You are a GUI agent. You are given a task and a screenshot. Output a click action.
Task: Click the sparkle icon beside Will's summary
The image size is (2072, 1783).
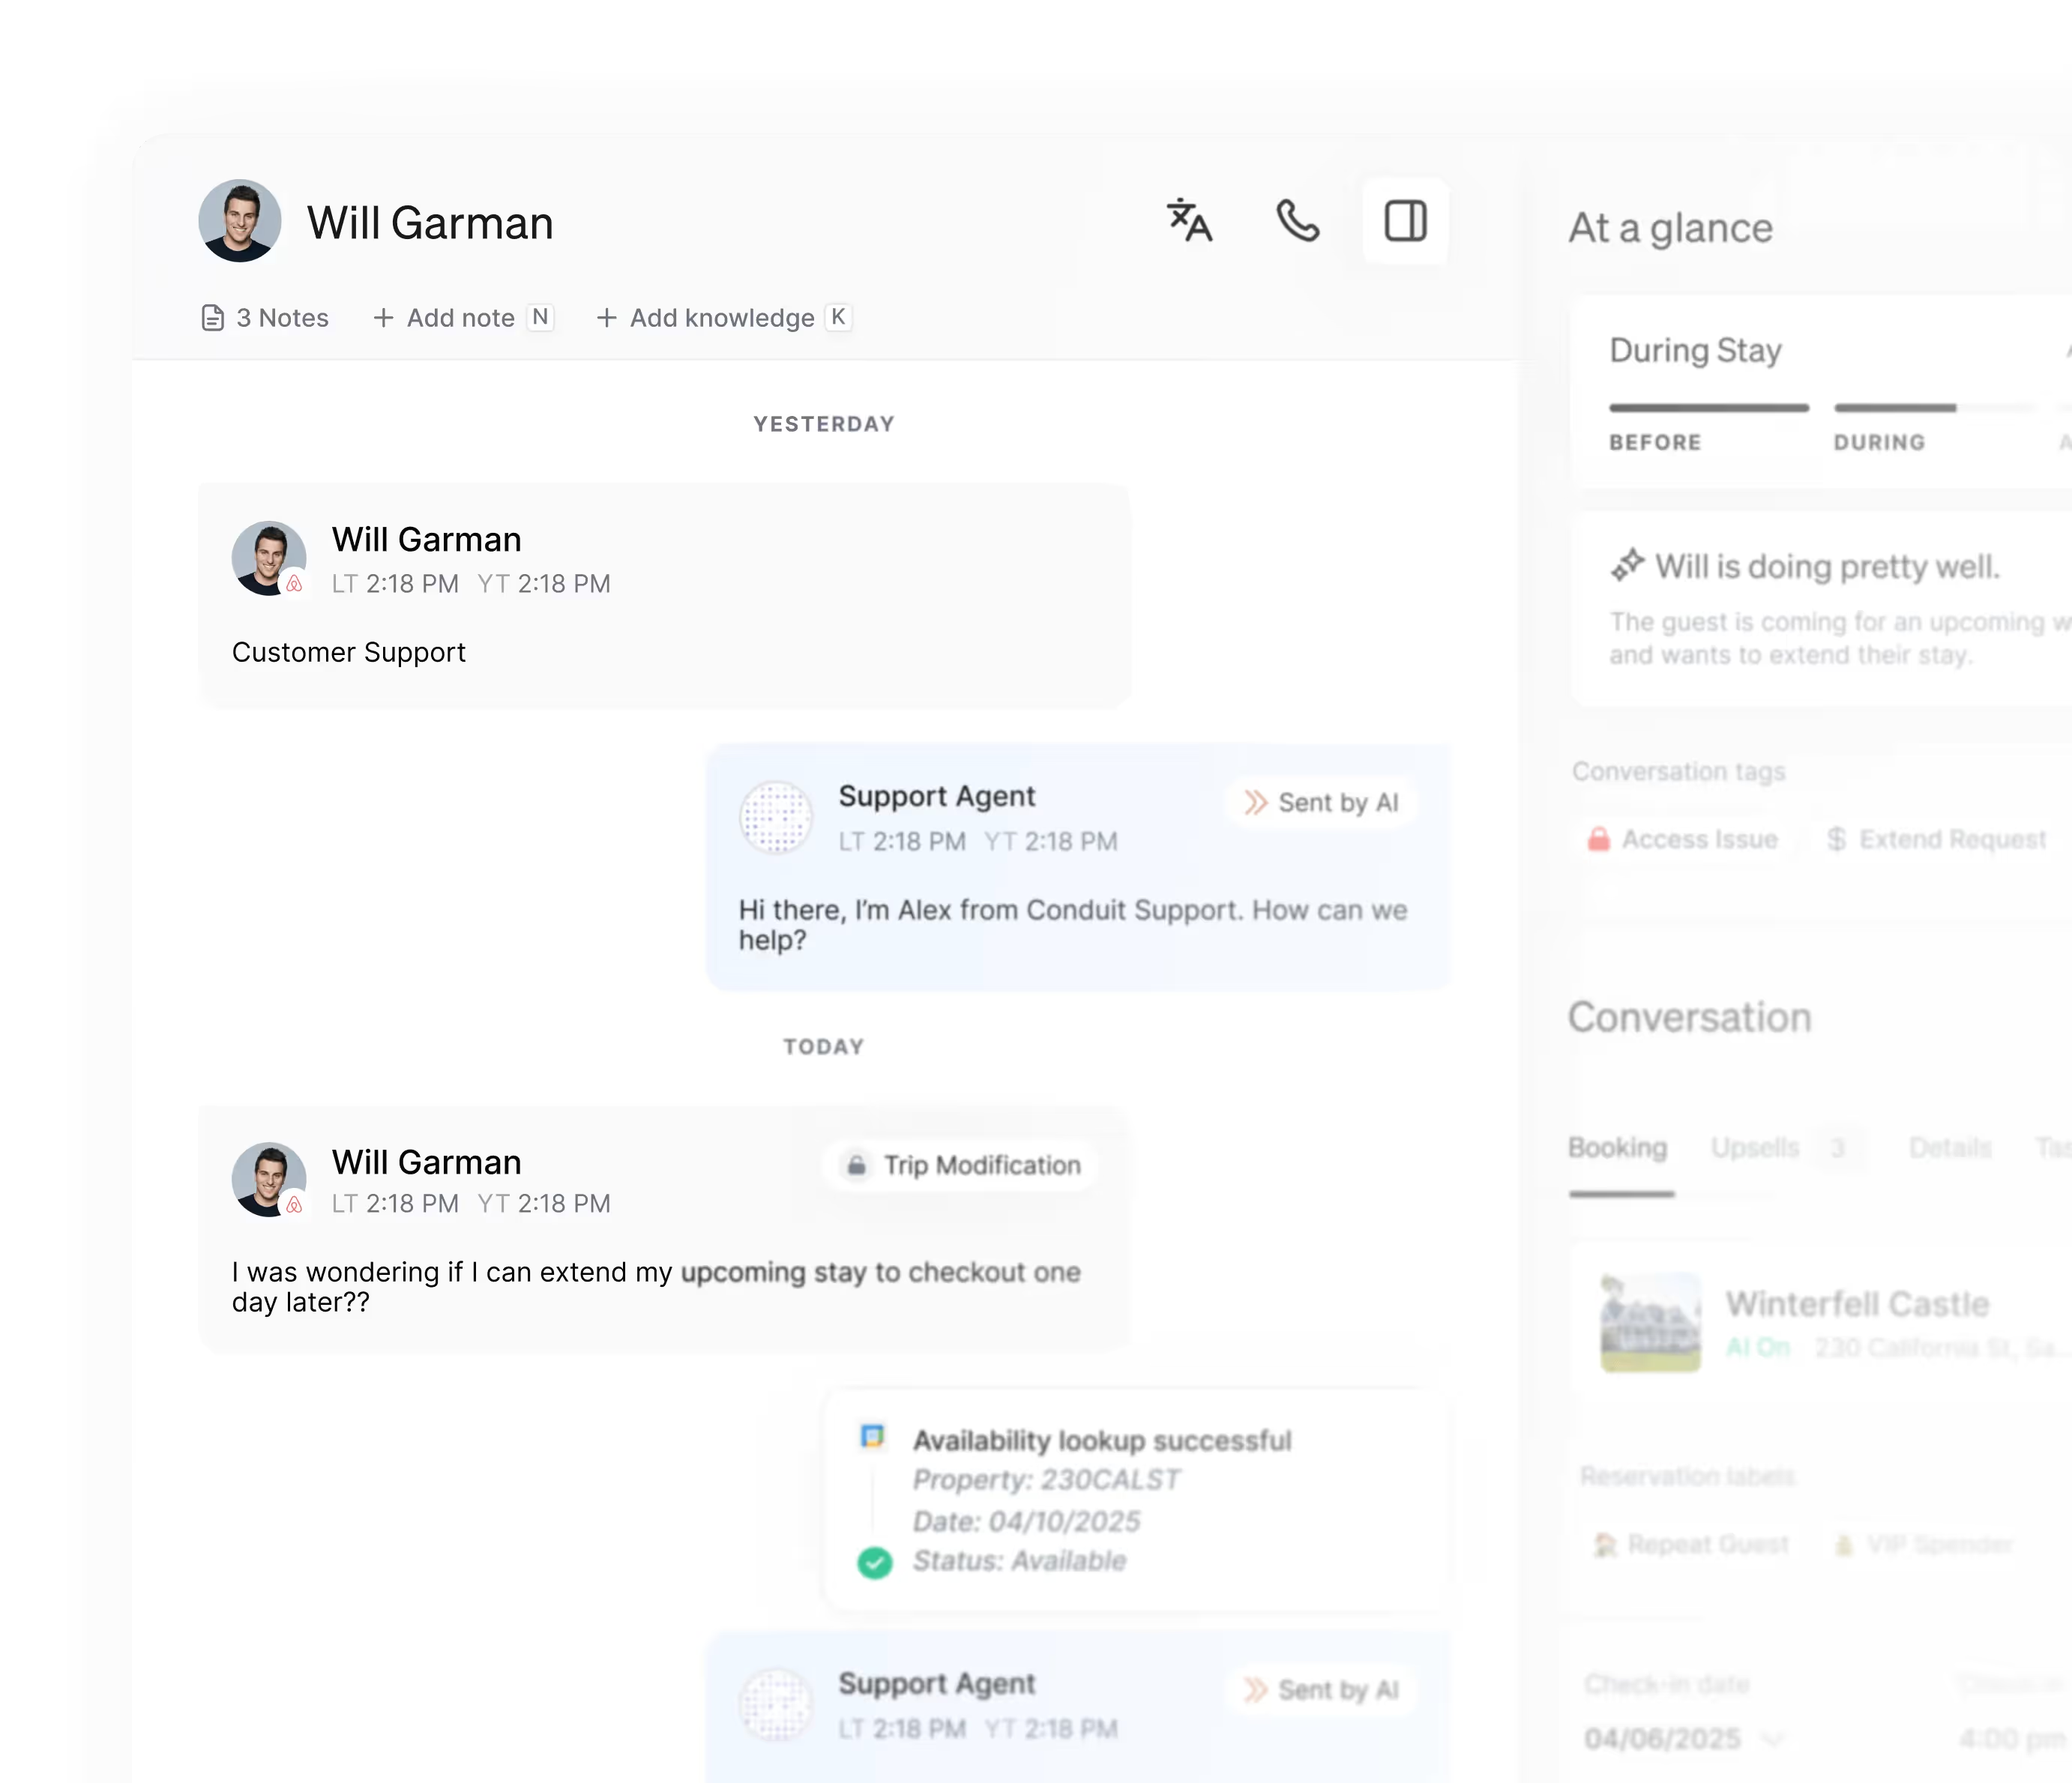click(1628, 563)
